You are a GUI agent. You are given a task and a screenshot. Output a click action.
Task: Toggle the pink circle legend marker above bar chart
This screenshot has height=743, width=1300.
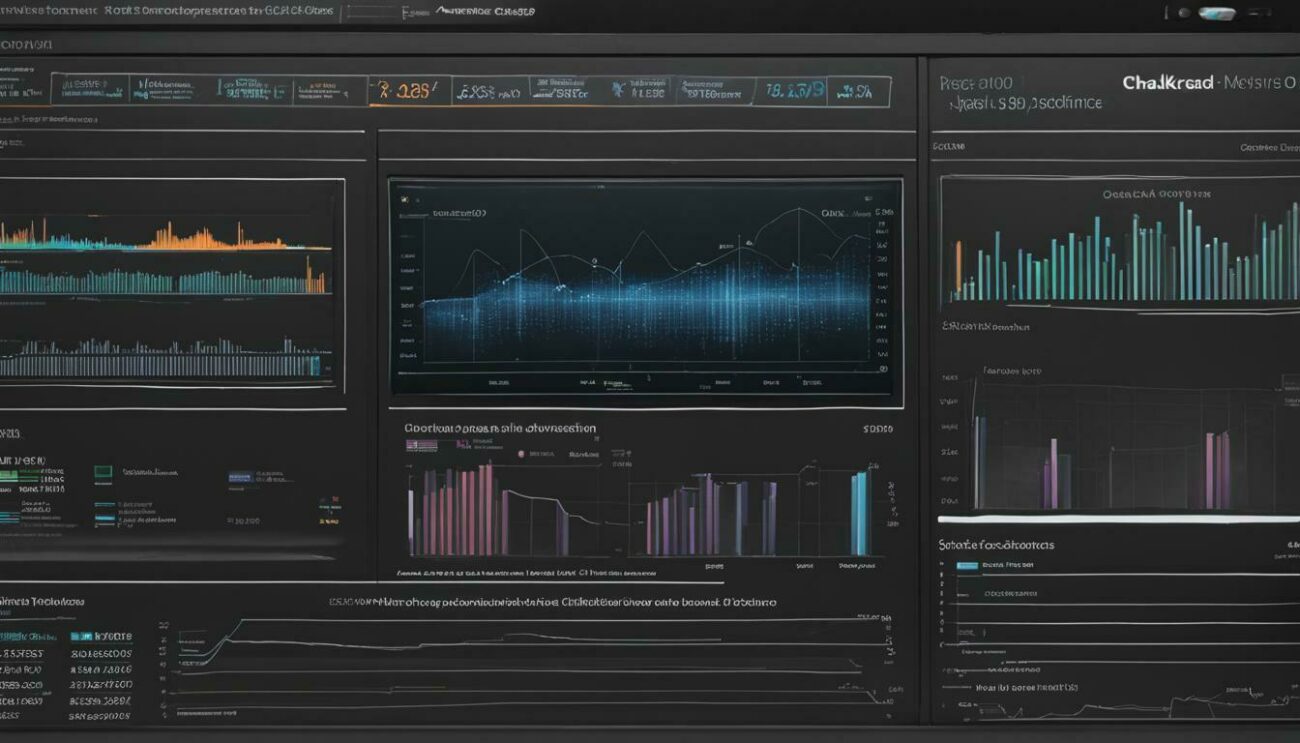(521, 454)
